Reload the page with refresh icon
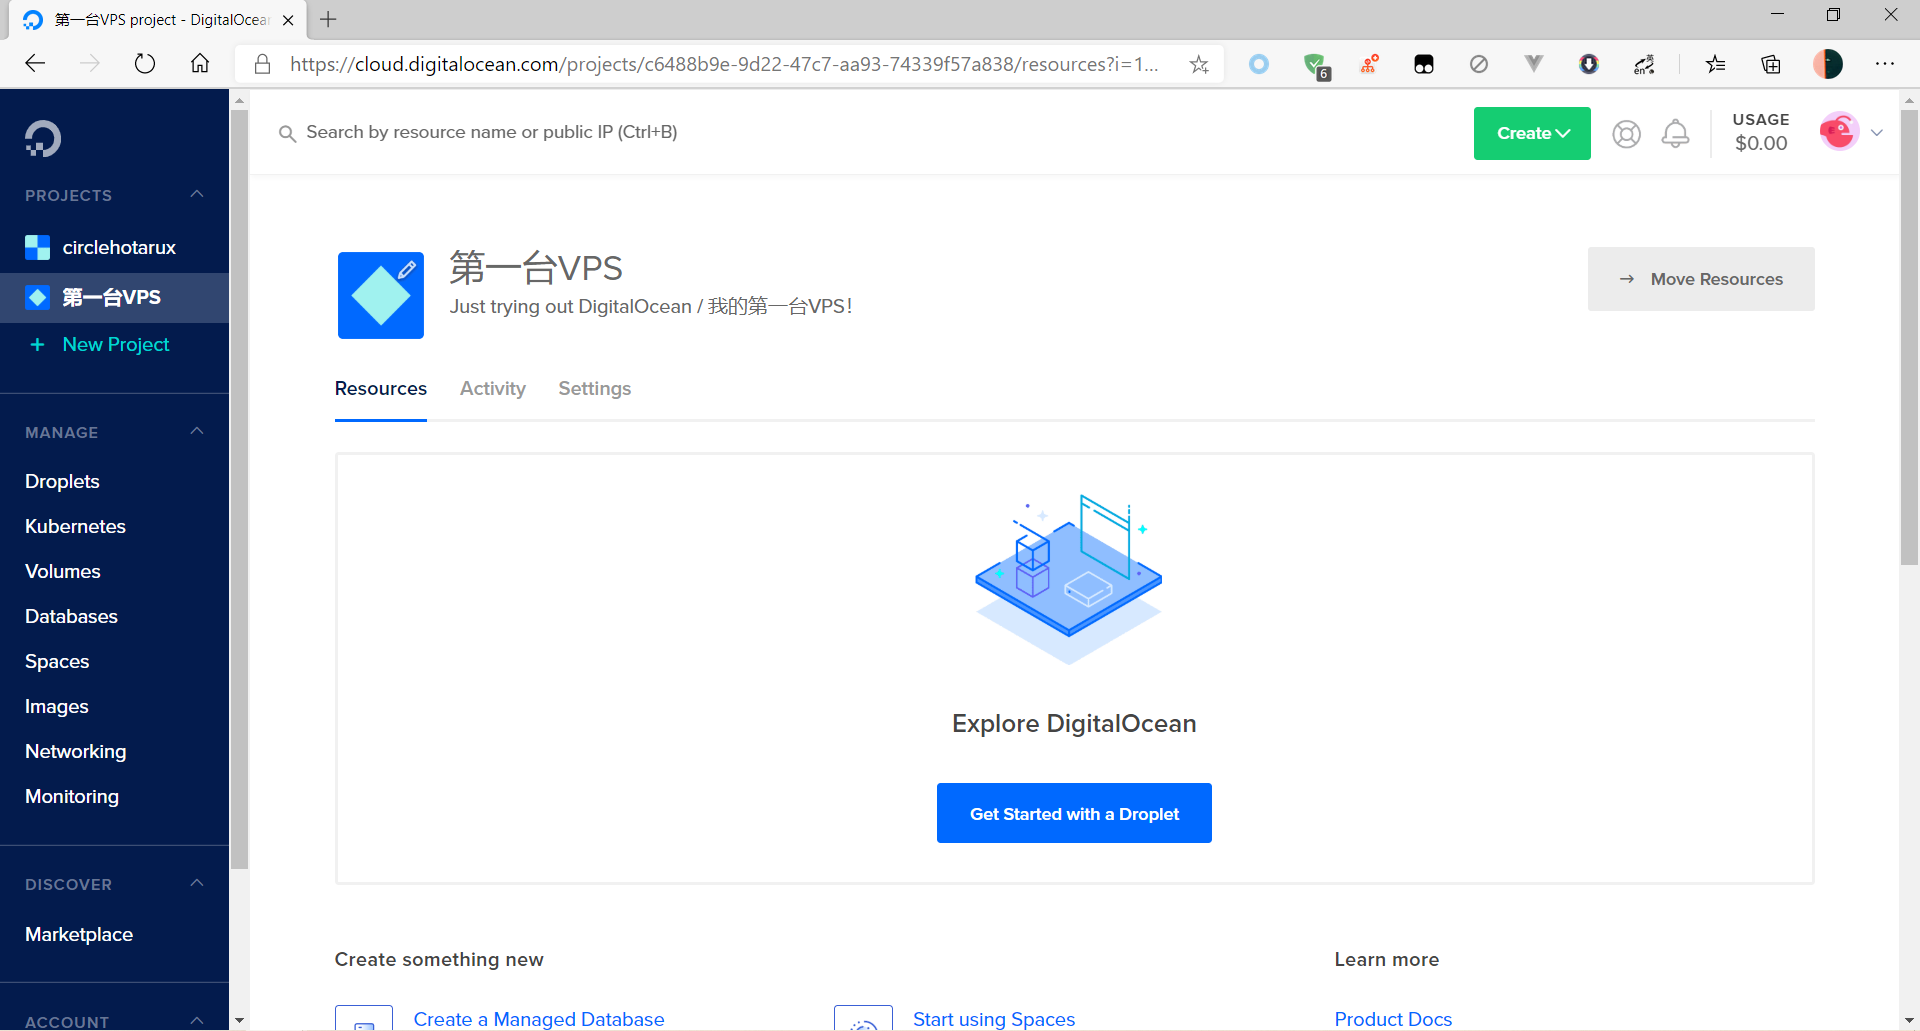Screen dimensions: 1920x1031 [145, 64]
